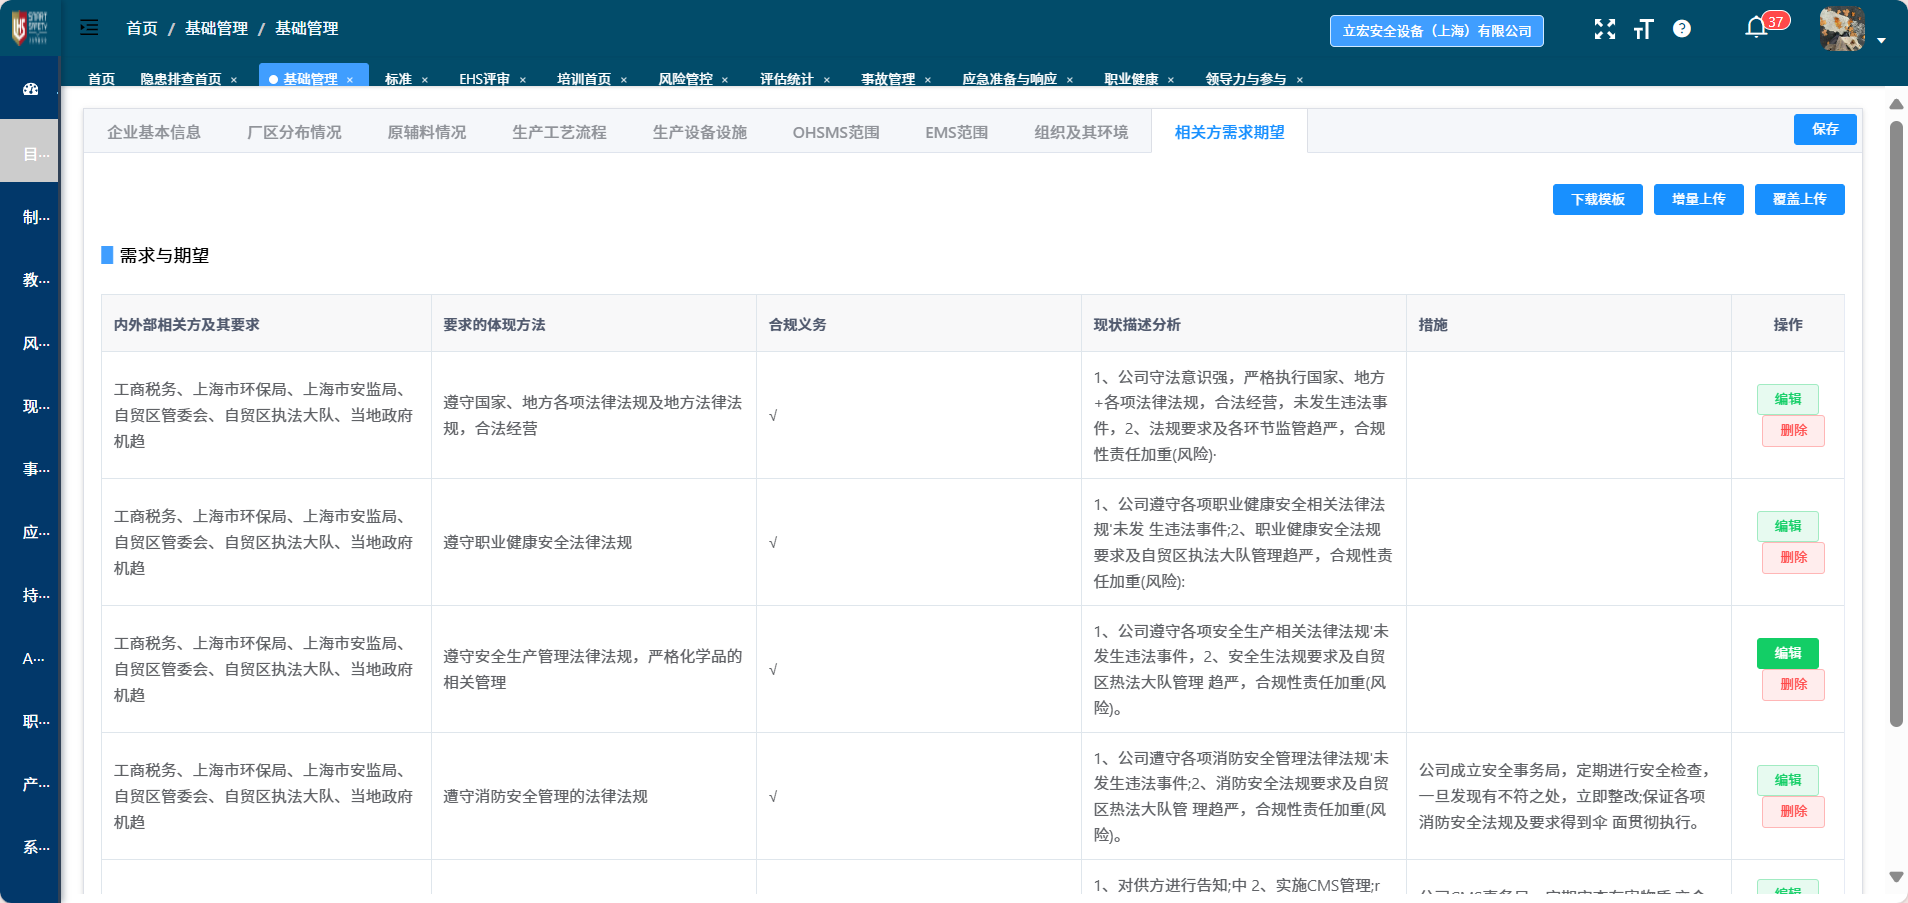Expand the 持… sidebar menu item
The width and height of the screenshot is (1908, 903).
pyautogui.click(x=30, y=595)
